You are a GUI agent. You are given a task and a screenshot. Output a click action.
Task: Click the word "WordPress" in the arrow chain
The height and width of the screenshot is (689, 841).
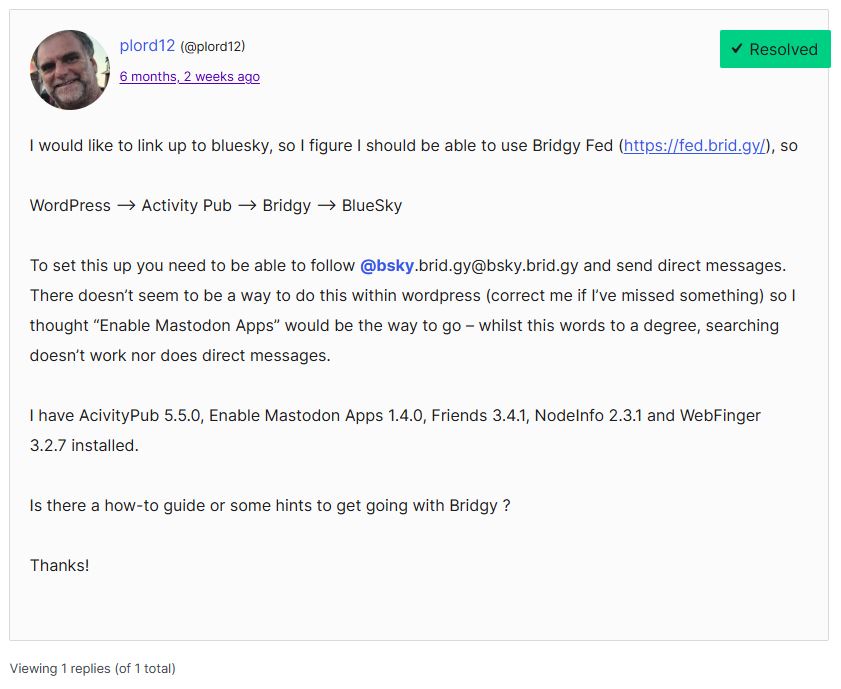click(x=70, y=206)
